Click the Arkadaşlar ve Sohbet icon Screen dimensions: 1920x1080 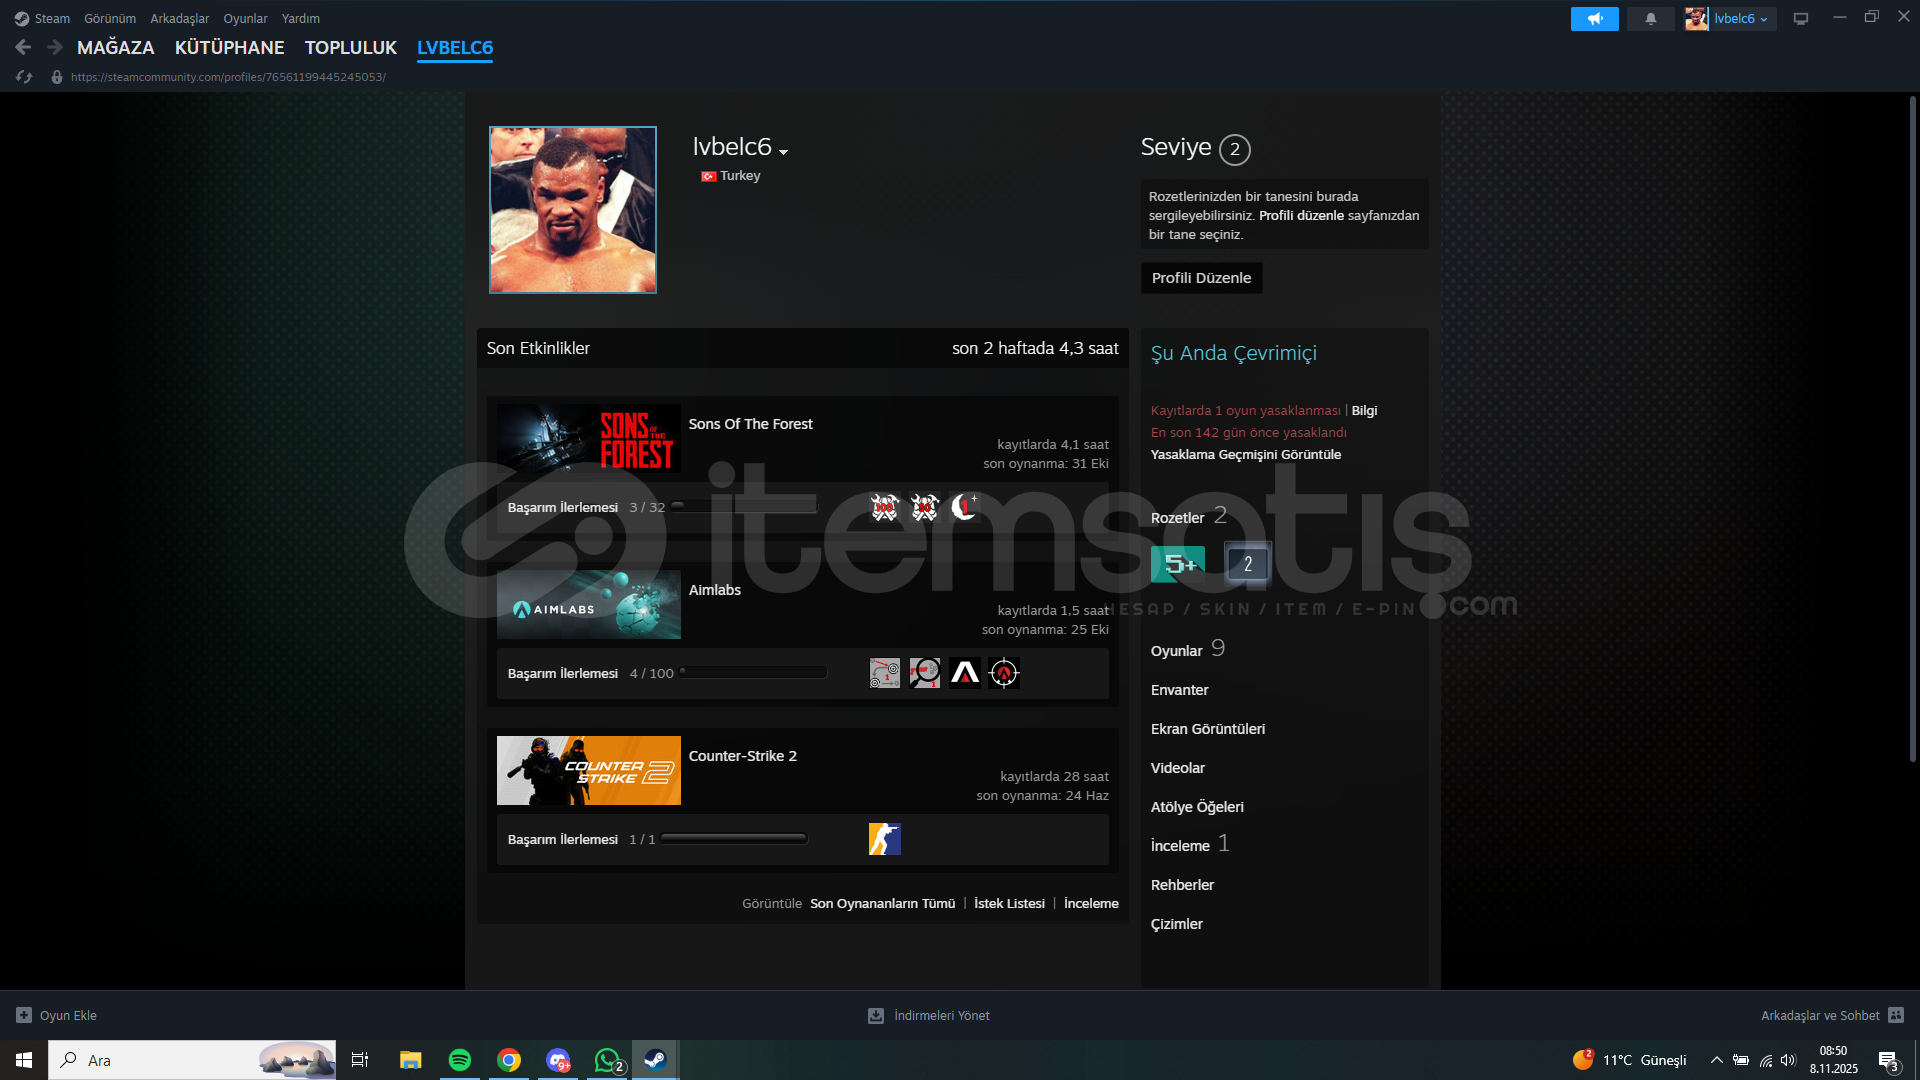(x=1895, y=1015)
